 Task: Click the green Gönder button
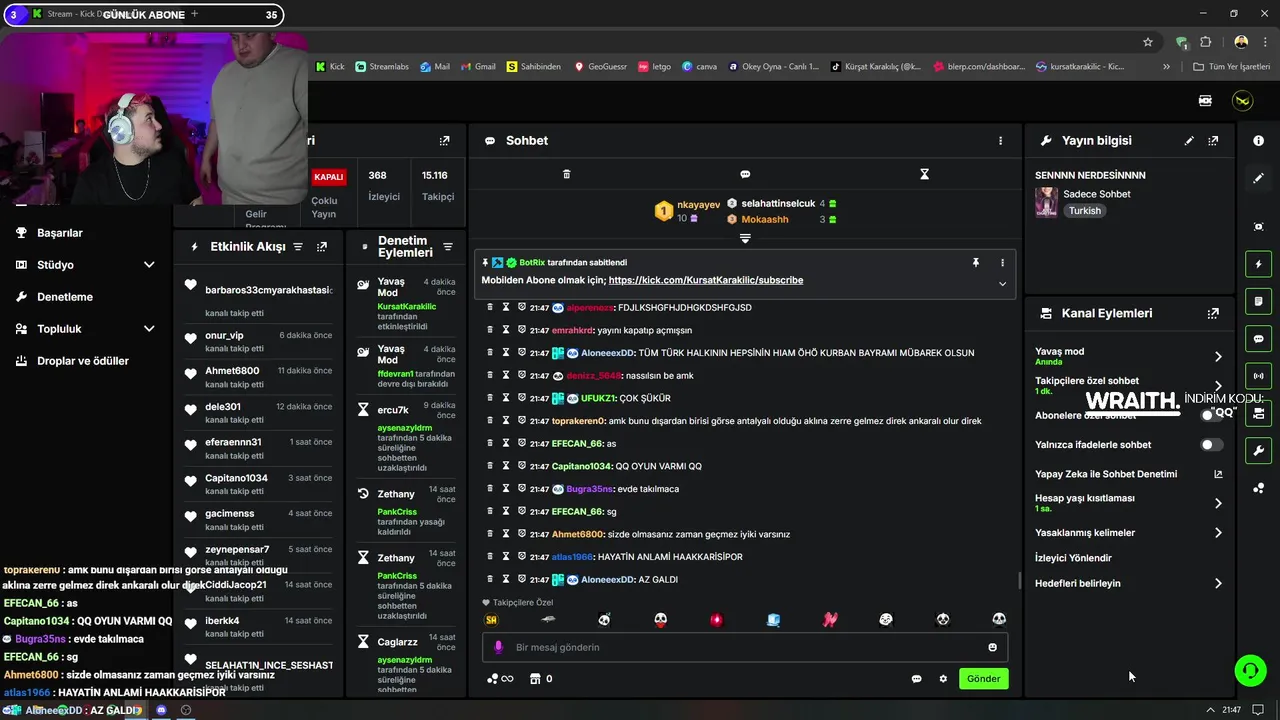983,678
